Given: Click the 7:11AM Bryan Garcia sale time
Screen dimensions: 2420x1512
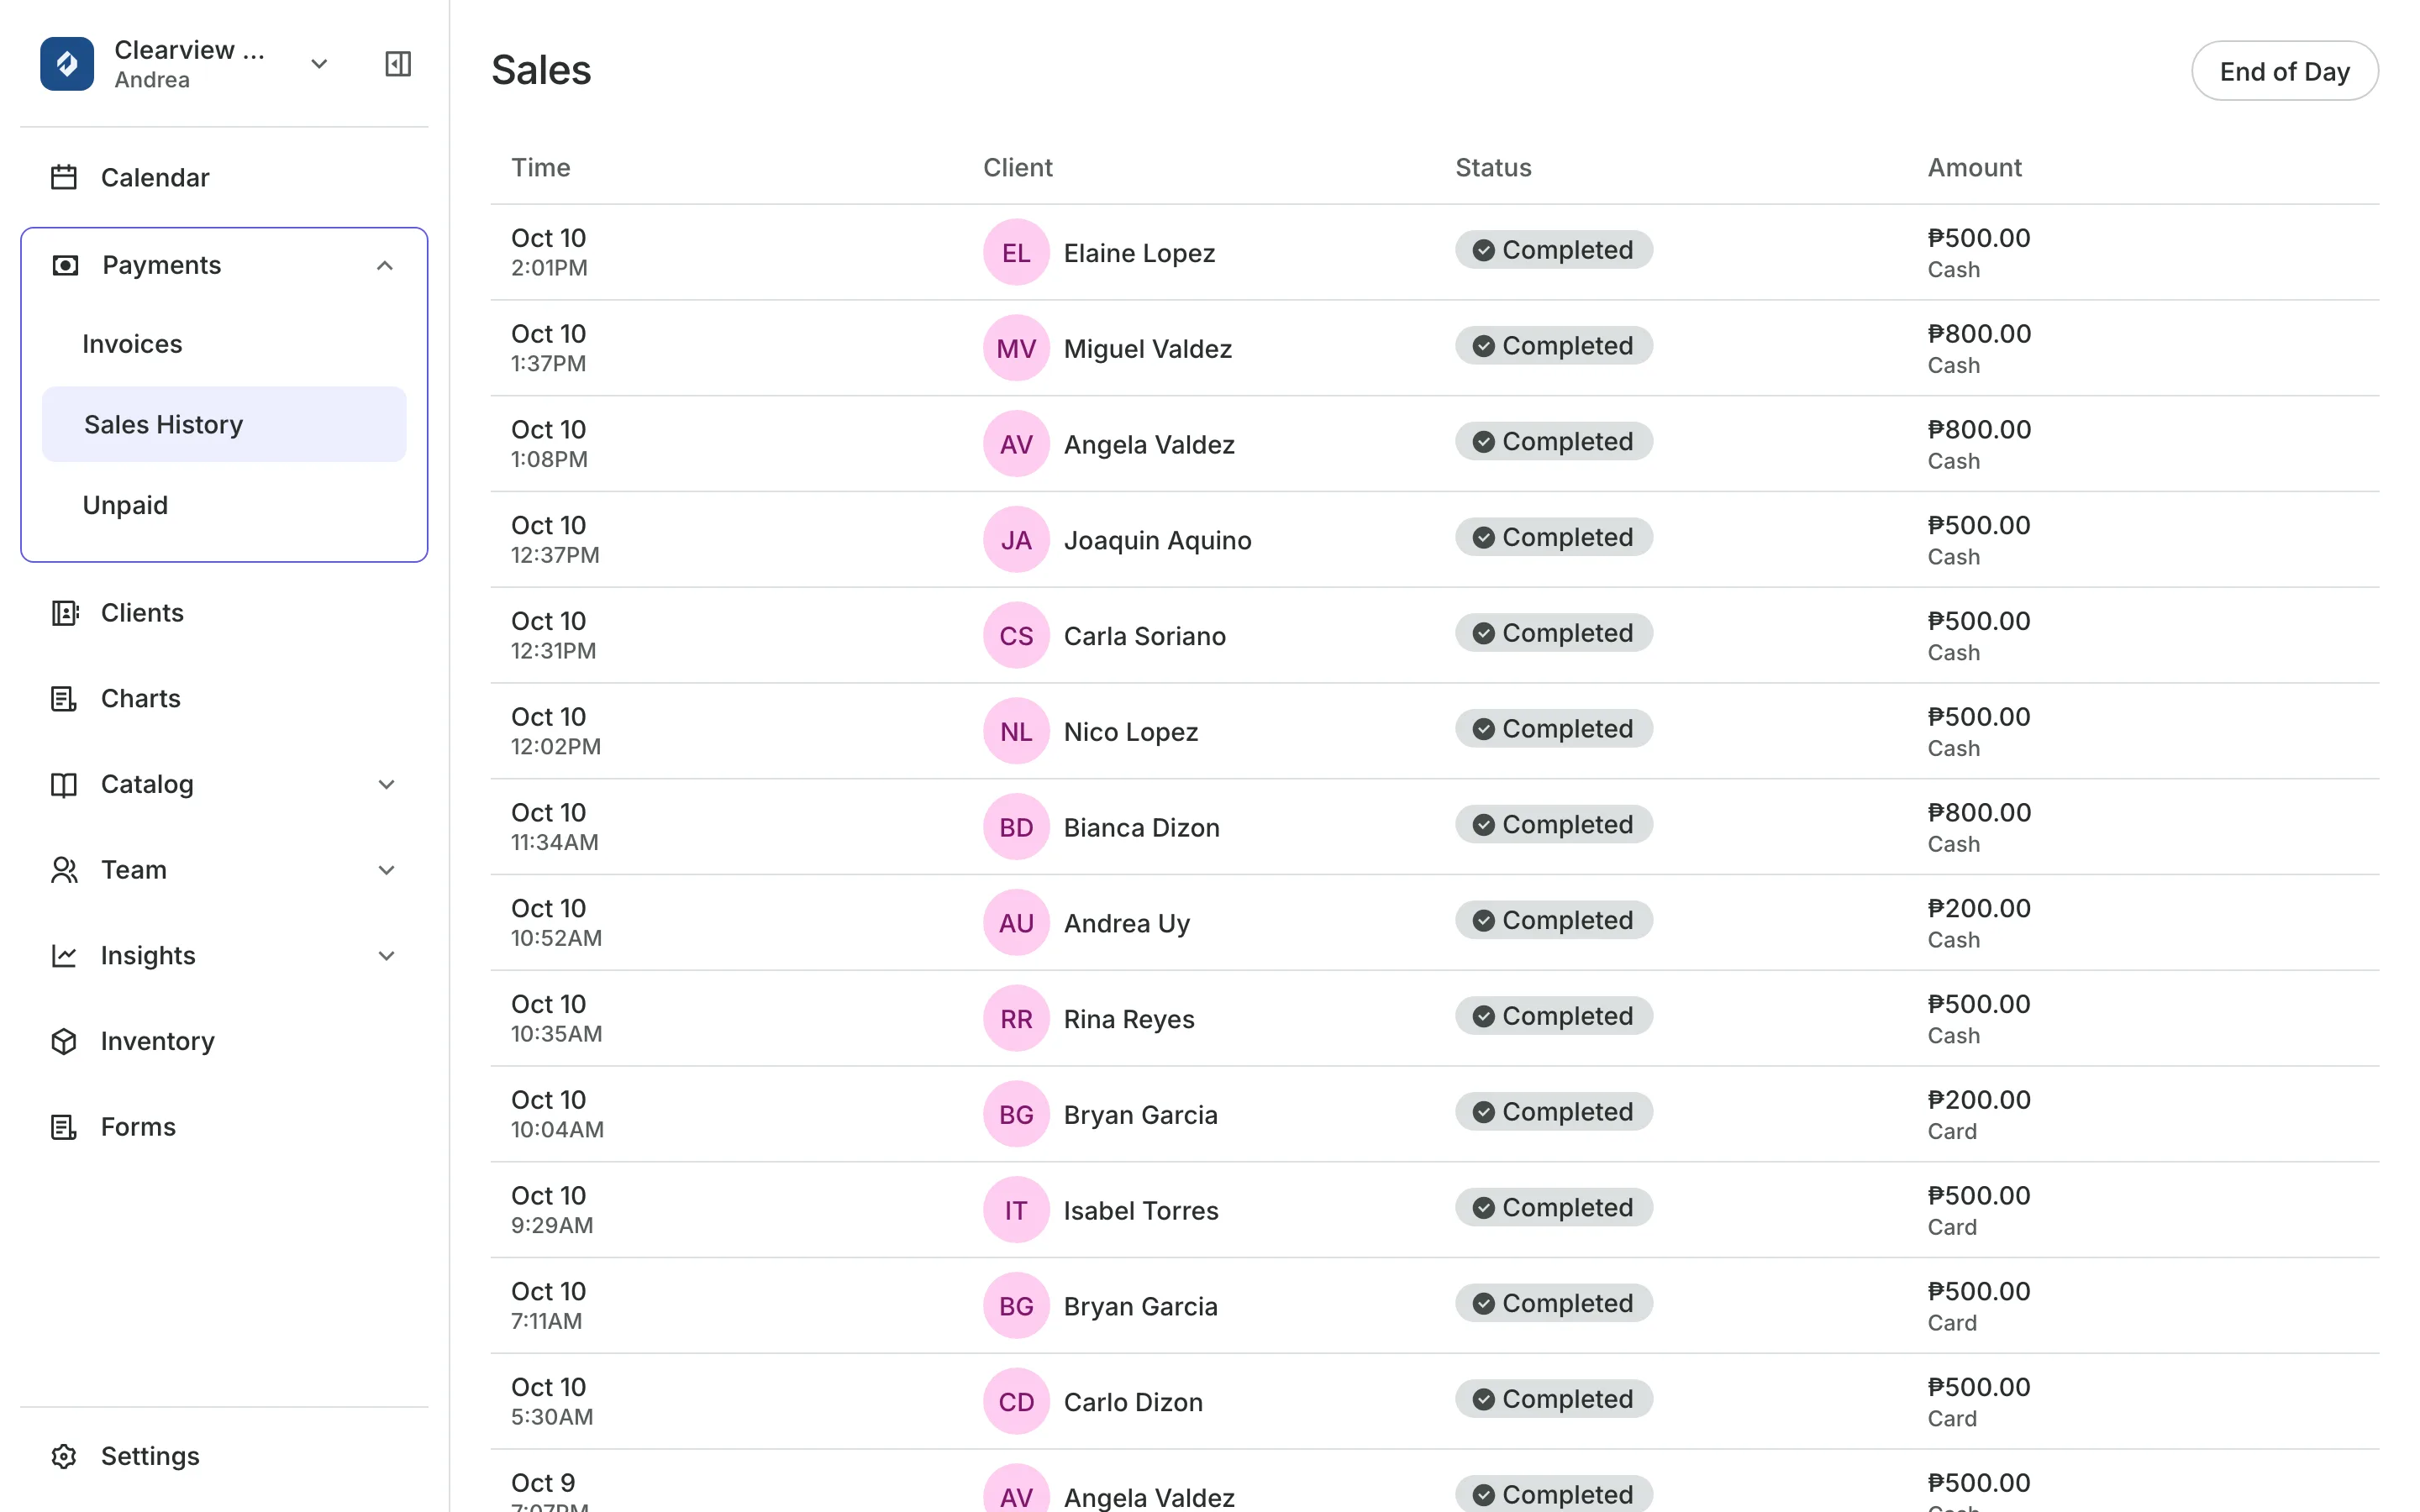Looking at the screenshot, I should (546, 1321).
